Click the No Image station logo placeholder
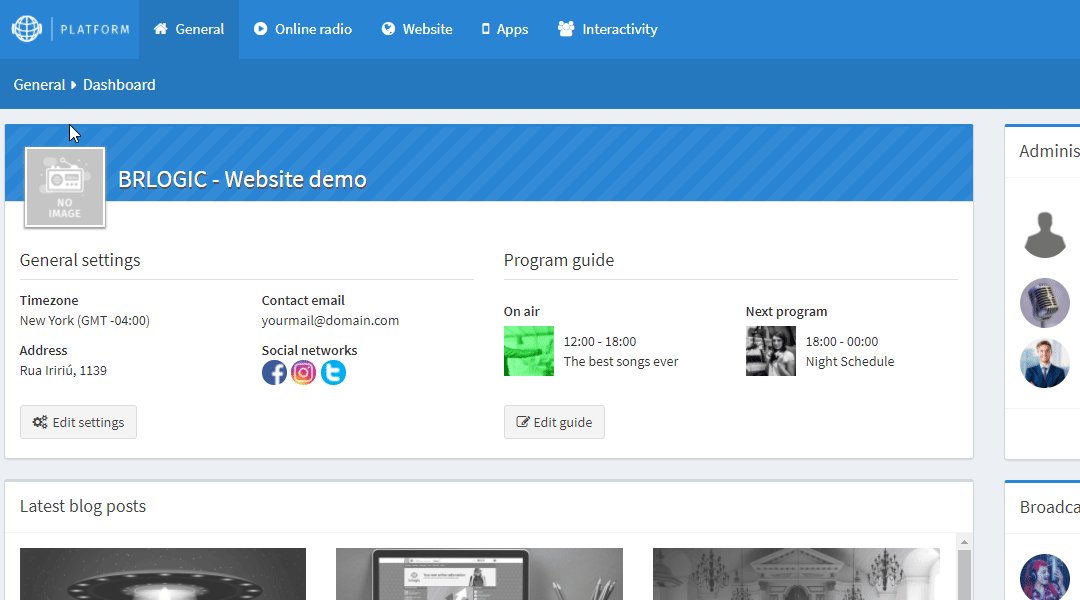The image size is (1080, 600). pyautogui.click(x=65, y=187)
